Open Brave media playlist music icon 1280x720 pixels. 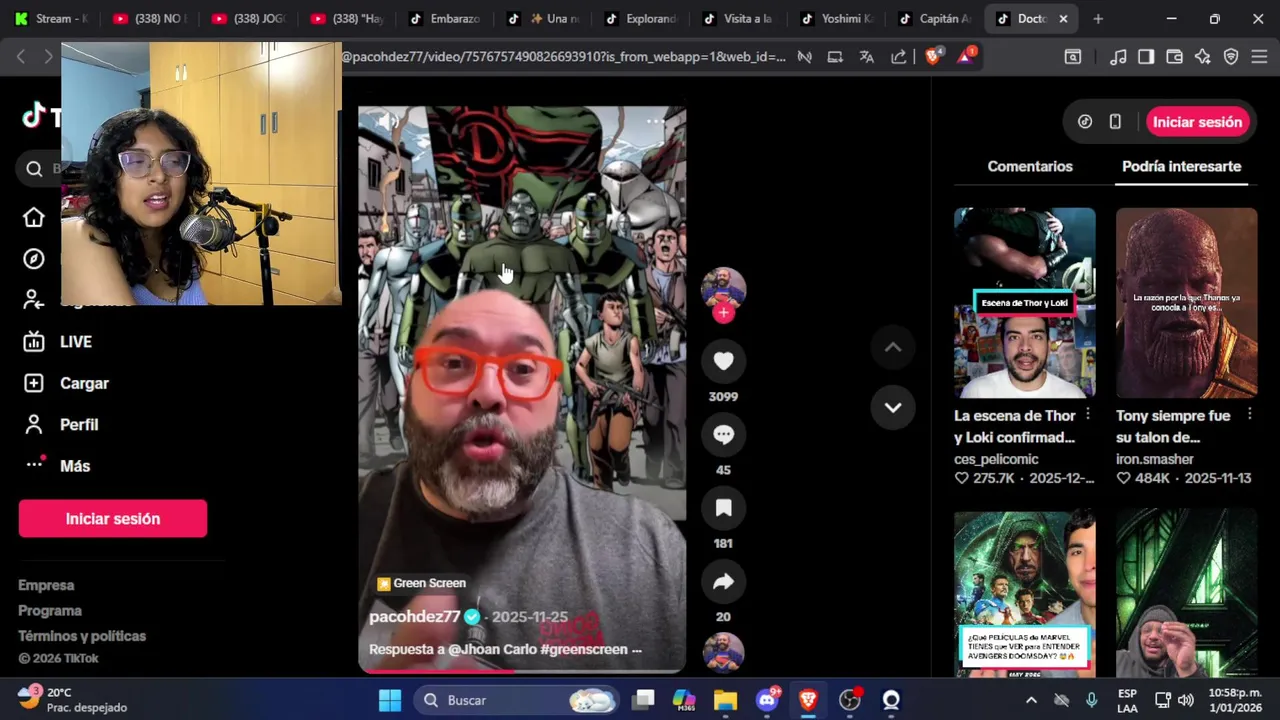[x=1119, y=57]
